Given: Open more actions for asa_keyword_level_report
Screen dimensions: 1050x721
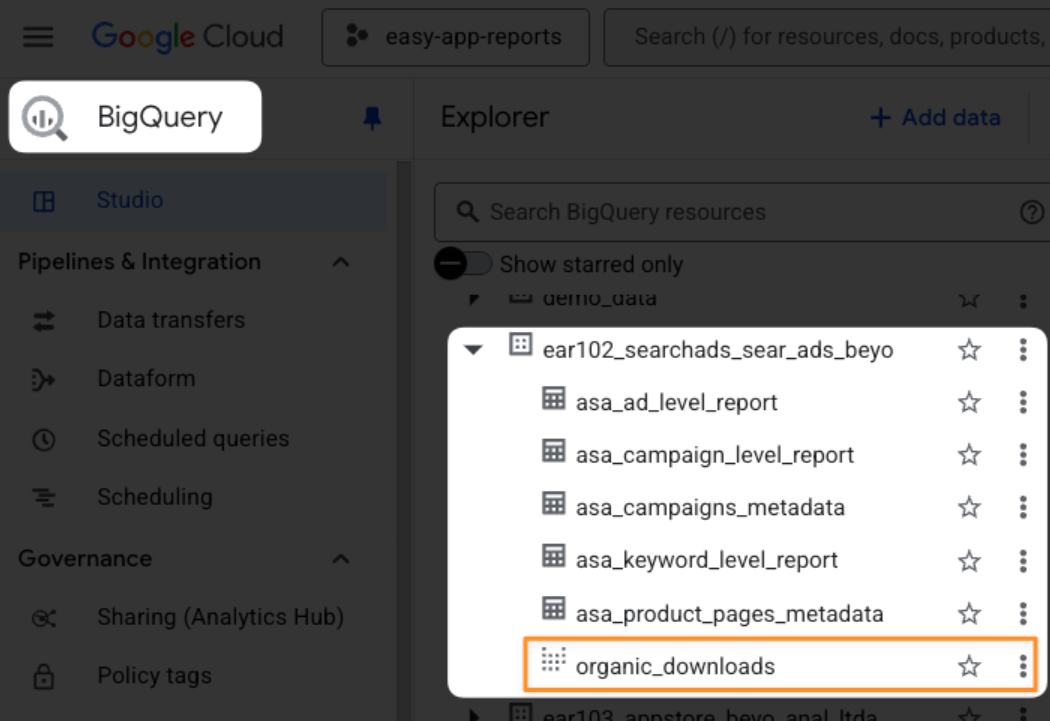Looking at the screenshot, I should pyautogui.click(x=1023, y=561).
